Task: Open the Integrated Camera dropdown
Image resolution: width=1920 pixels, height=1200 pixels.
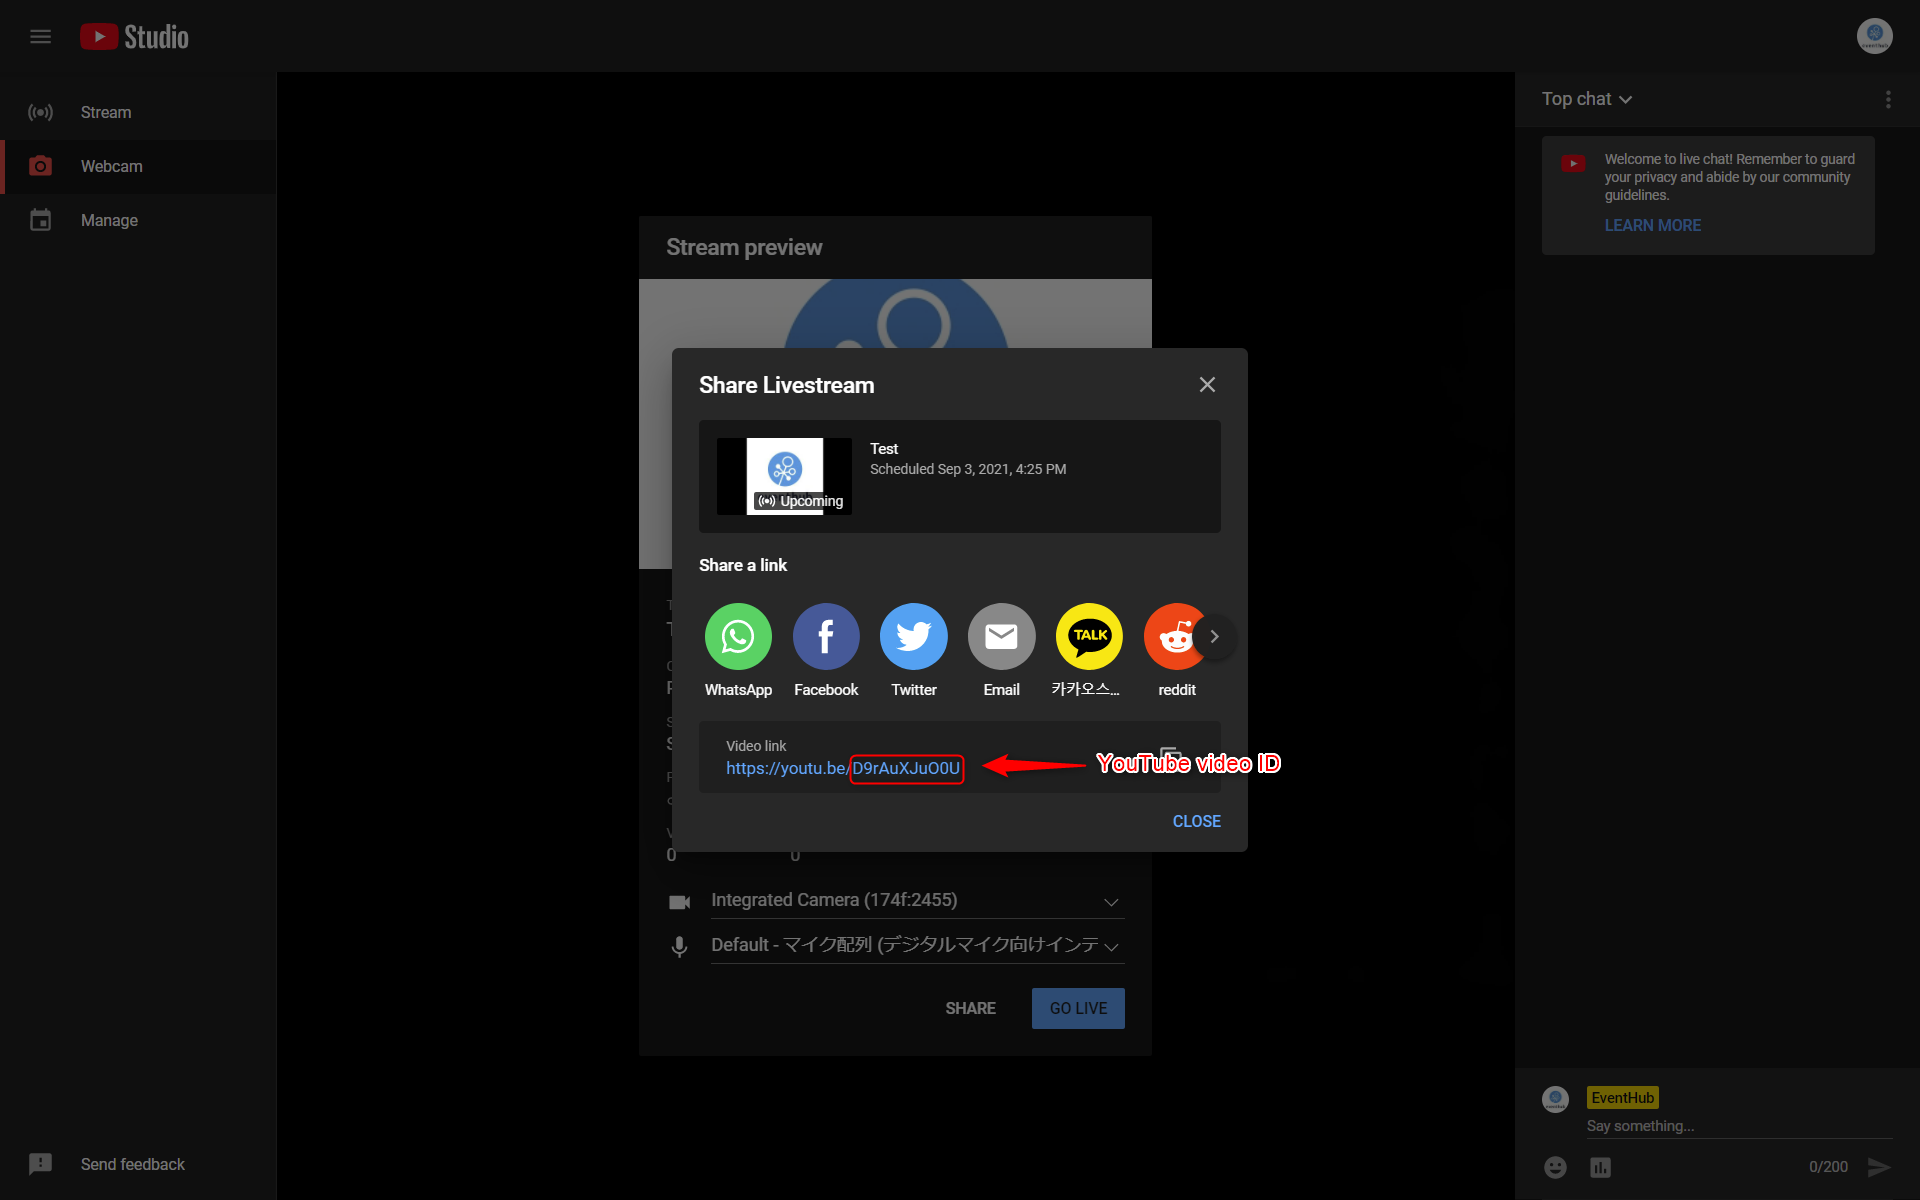Action: (917, 901)
